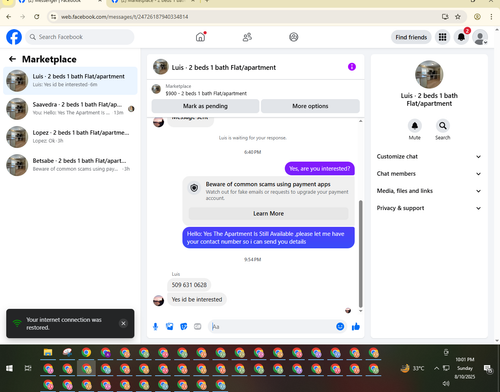Click the Find friends button

tap(411, 37)
